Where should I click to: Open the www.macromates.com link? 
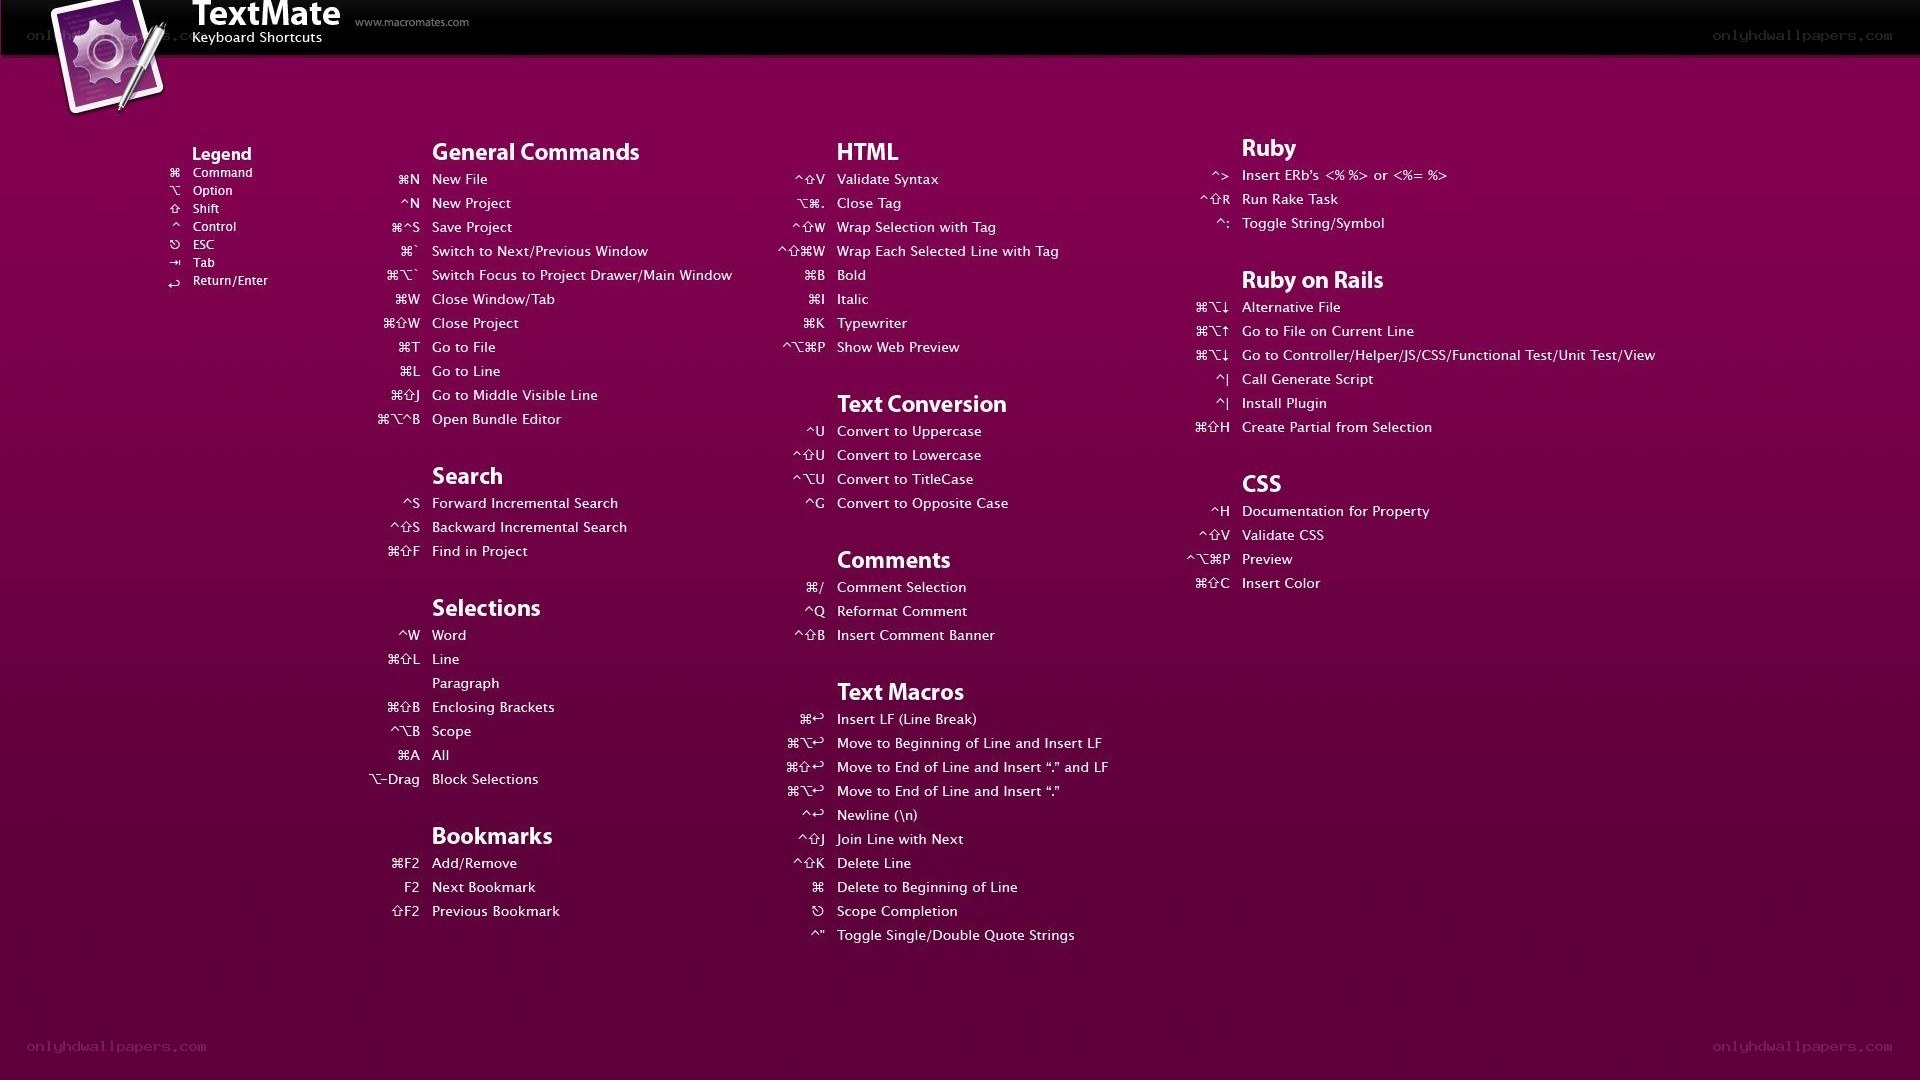click(412, 22)
